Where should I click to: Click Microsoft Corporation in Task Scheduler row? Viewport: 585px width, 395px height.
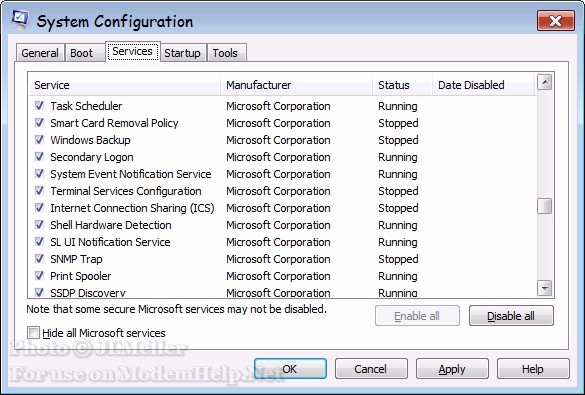coord(278,106)
